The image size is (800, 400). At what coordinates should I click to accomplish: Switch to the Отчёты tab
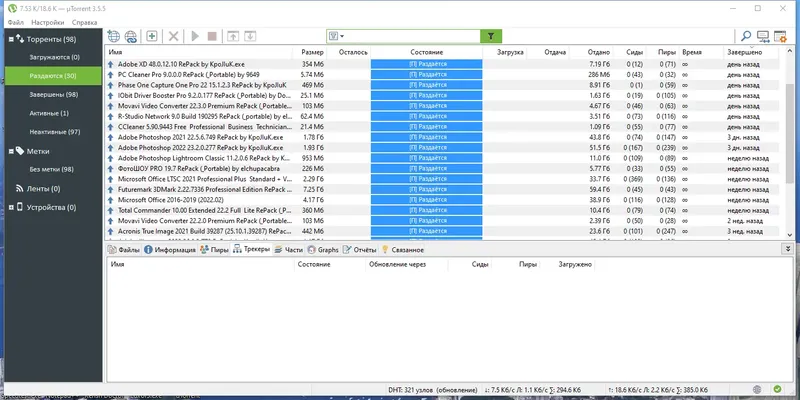click(x=360, y=249)
